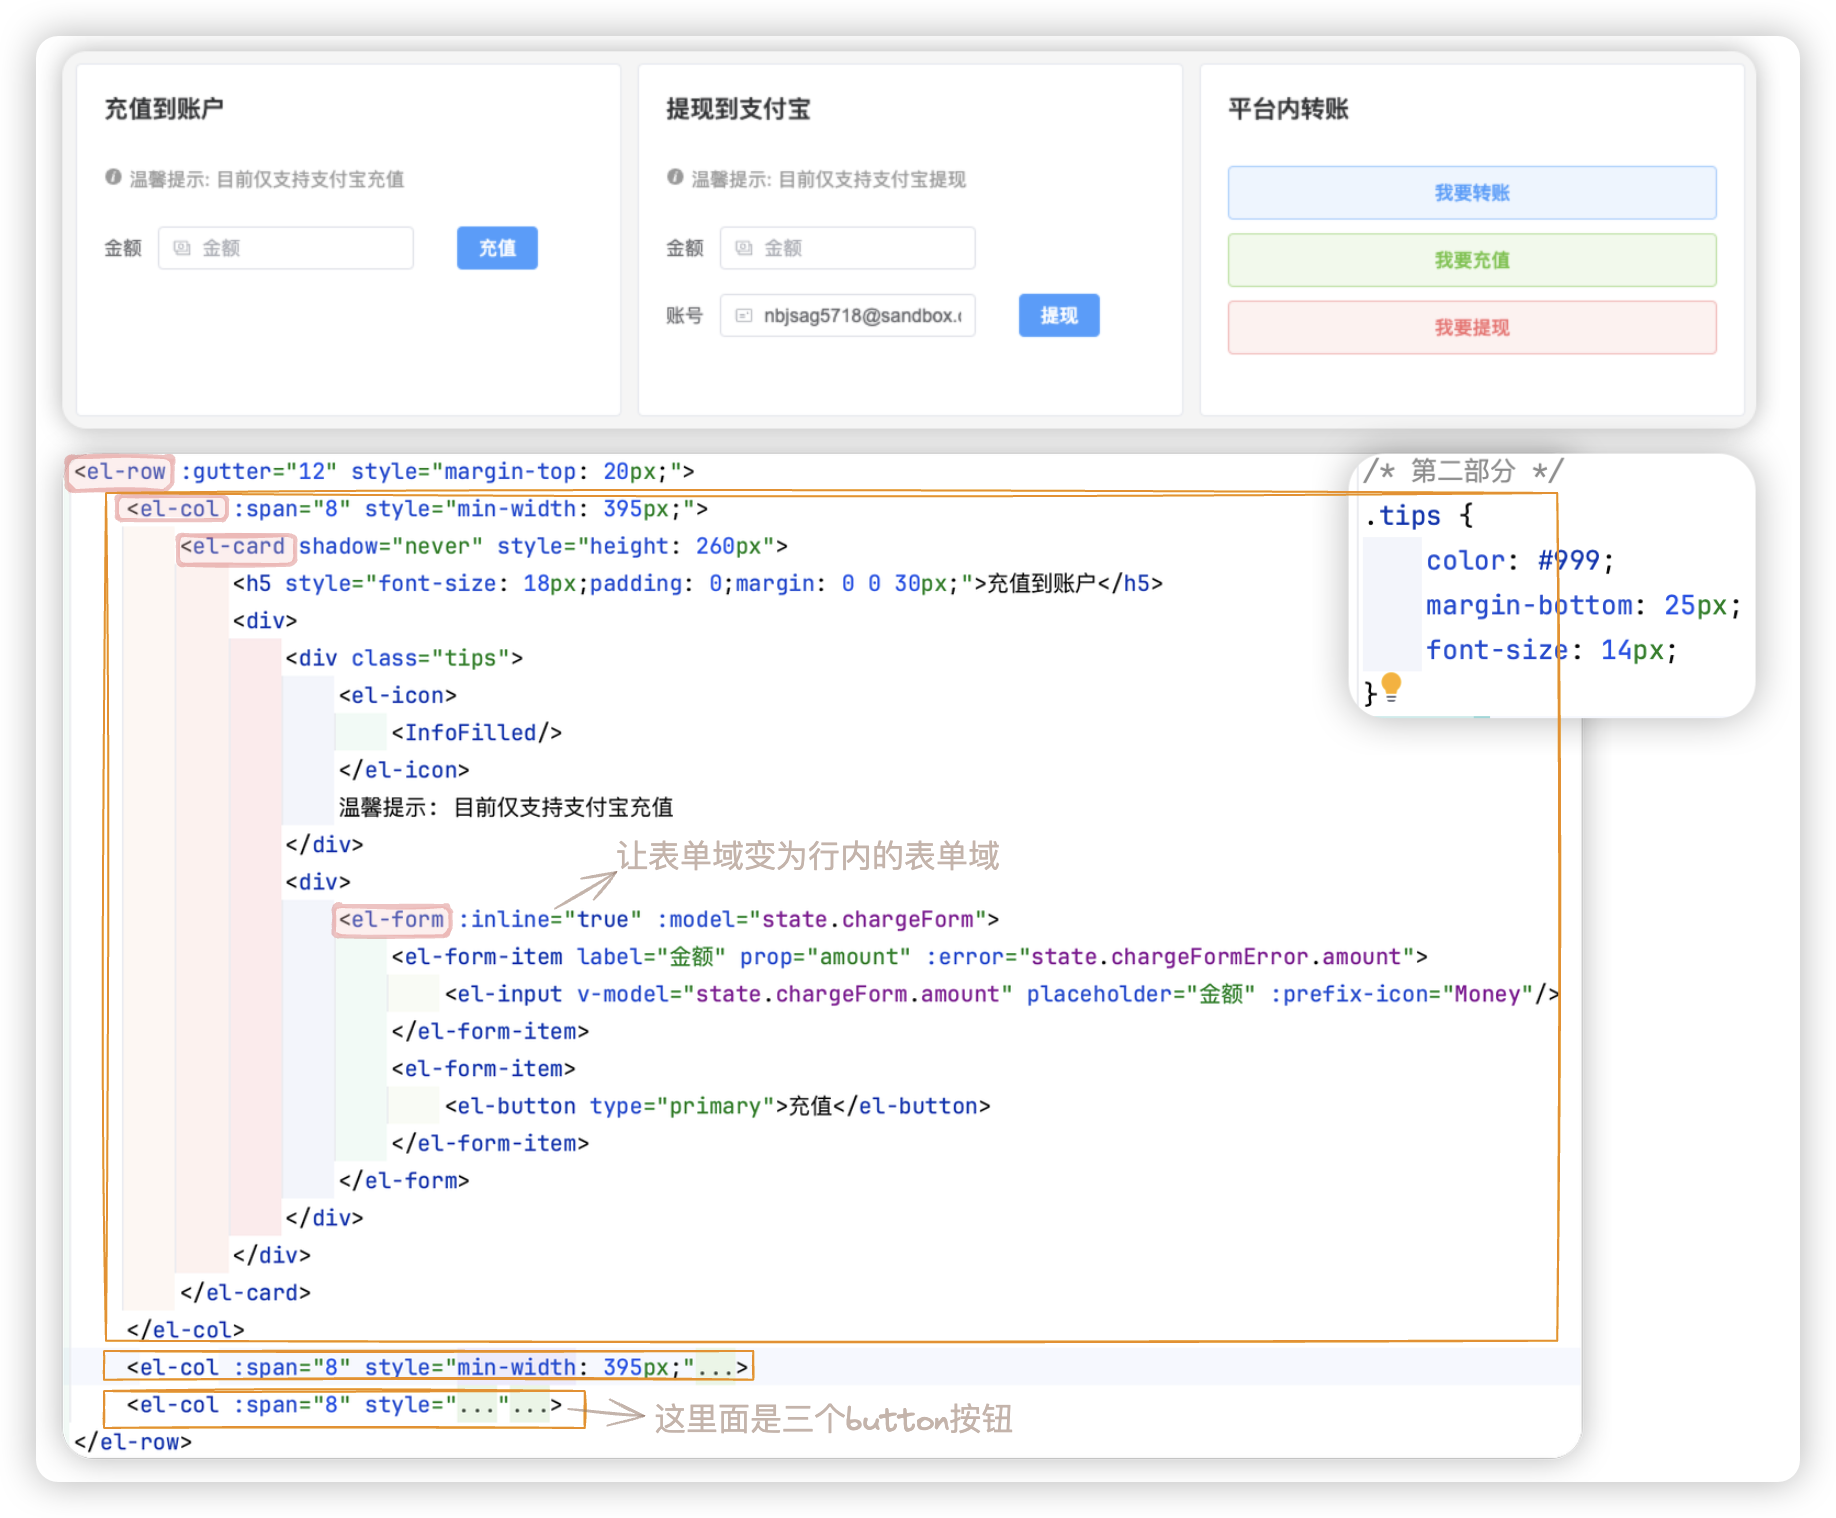Click the money icon in the withdrawal 金额 field
The height and width of the screenshot is (1518, 1836).
(744, 248)
